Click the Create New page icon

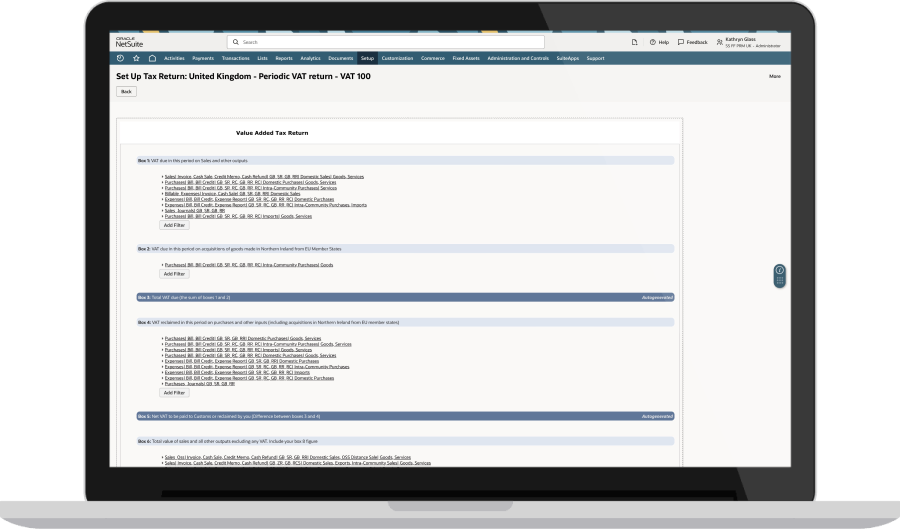coord(634,42)
